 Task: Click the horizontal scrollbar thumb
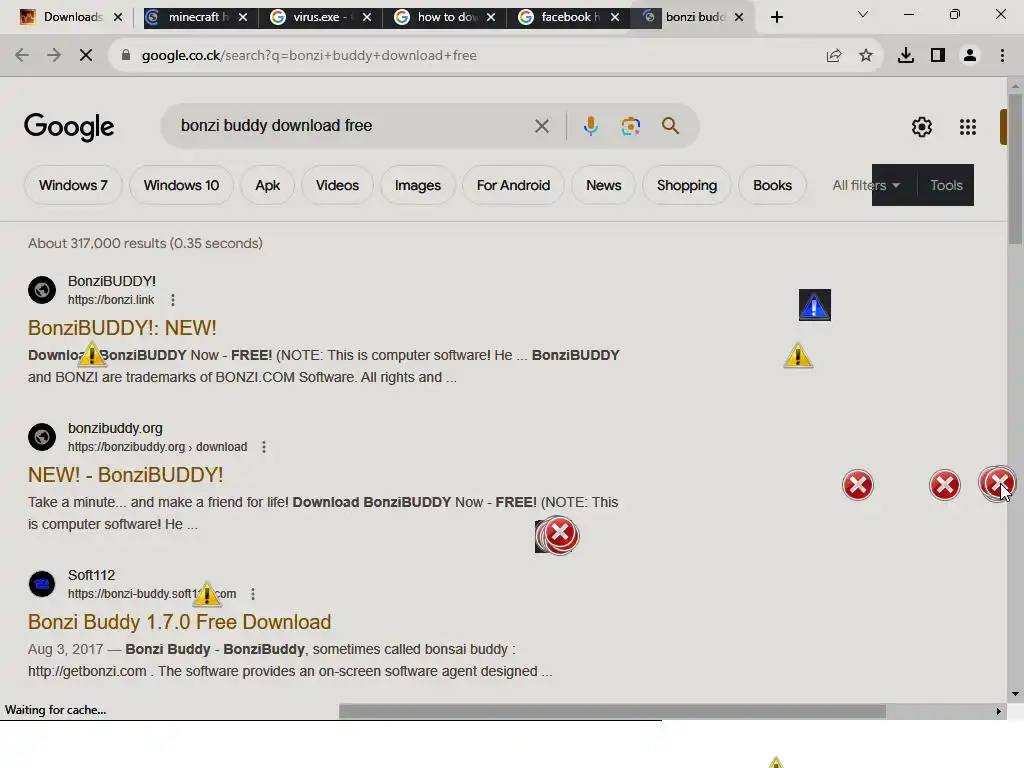tap(612, 711)
